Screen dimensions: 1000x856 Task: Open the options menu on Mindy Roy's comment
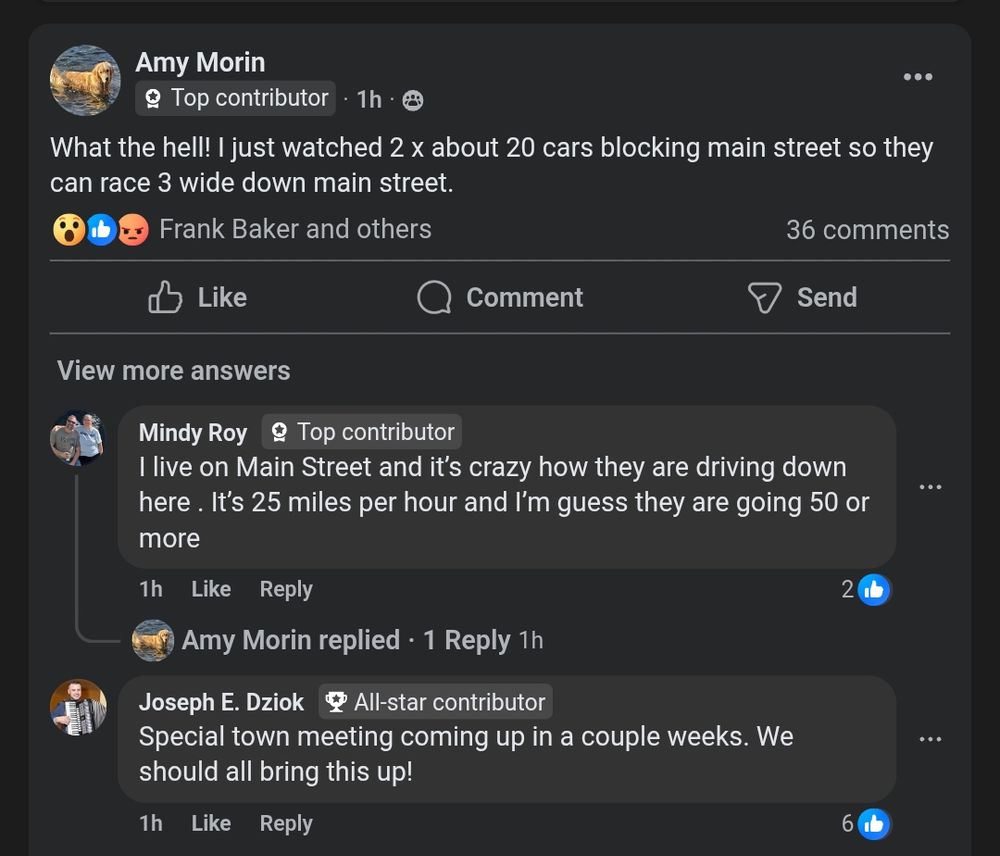click(931, 487)
